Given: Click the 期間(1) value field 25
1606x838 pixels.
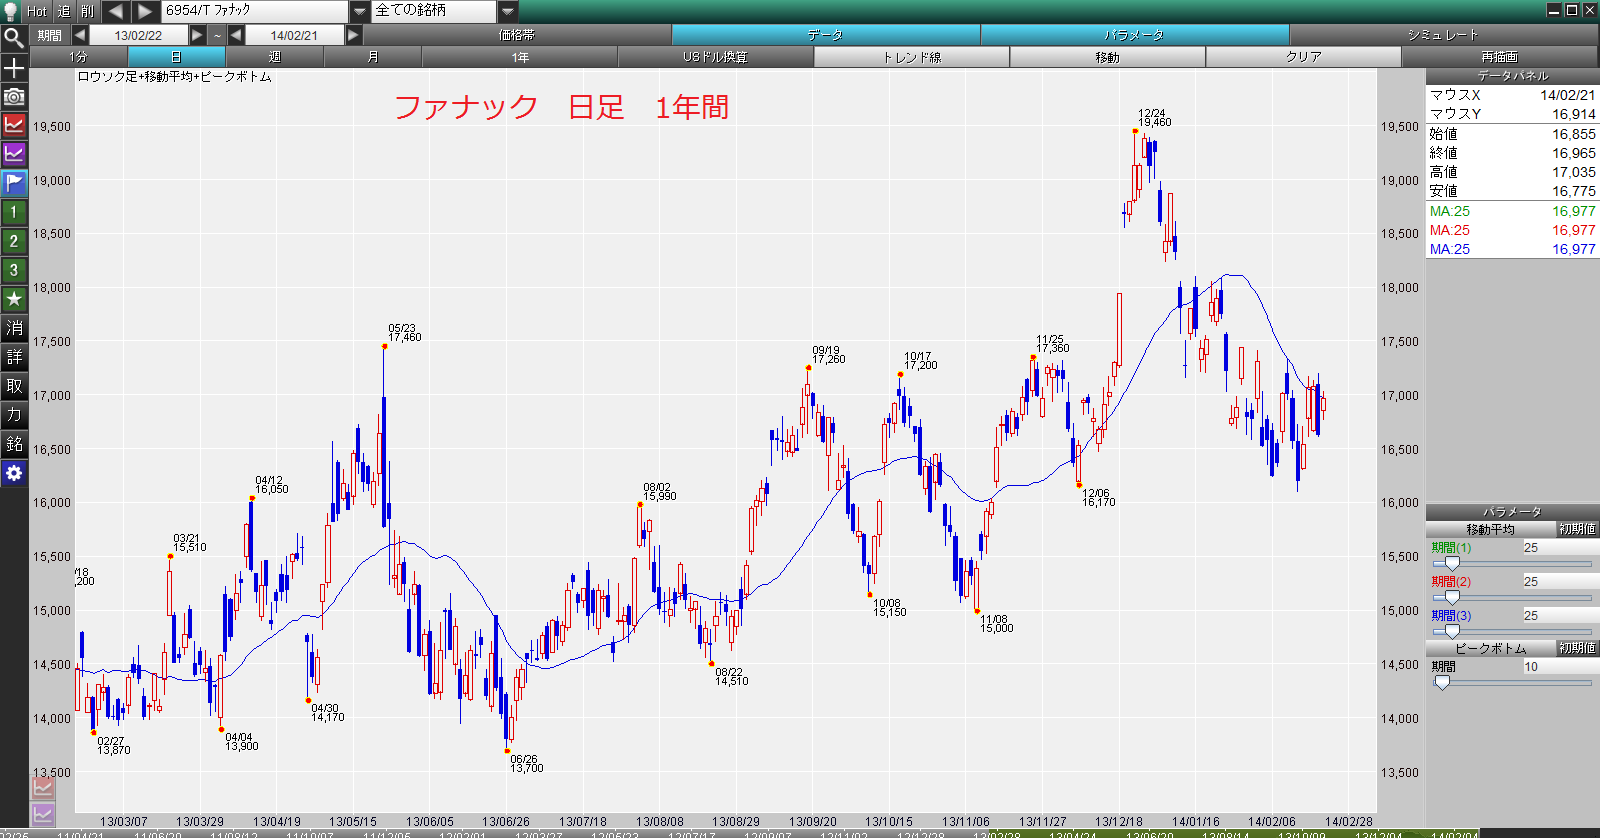Looking at the screenshot, I should point(1560,548).
